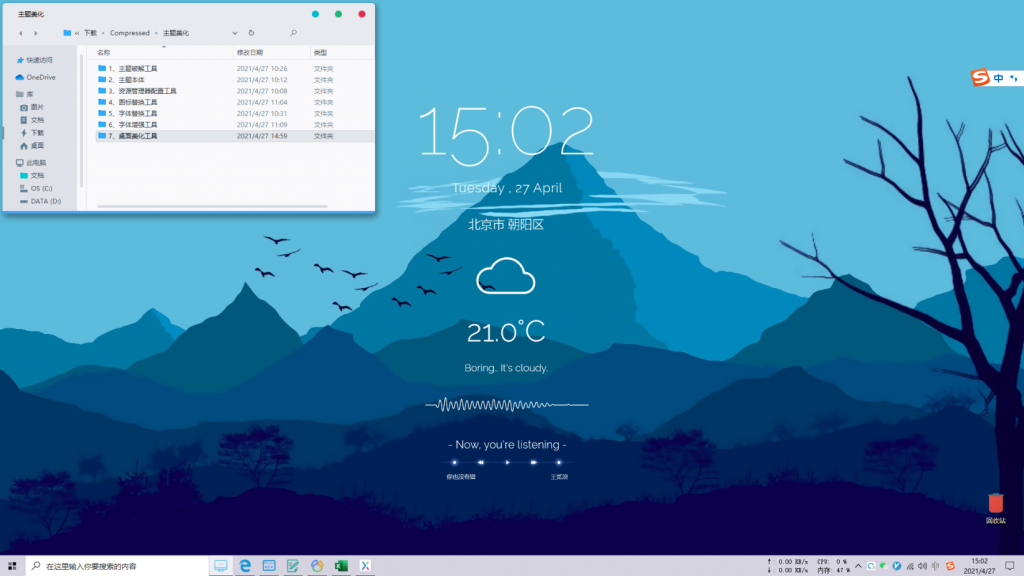Screen dimensions: 1024x576
Task: Click the refresh icon in the address bar
Action: pyautogui.click(x=252, y=33)
